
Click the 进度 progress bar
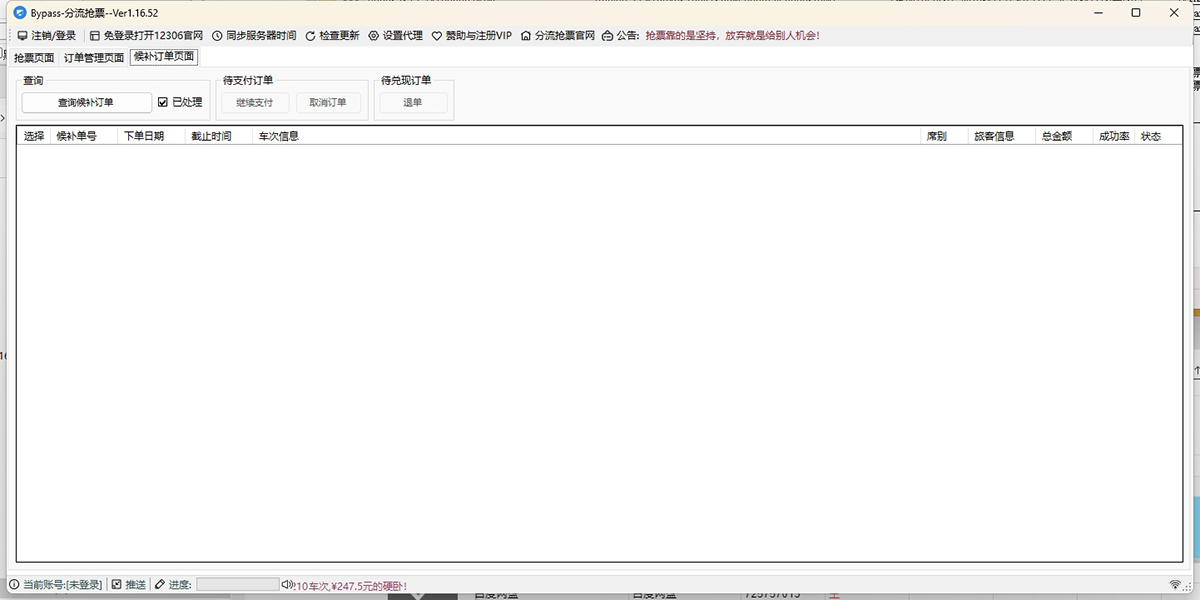[237, 584]
